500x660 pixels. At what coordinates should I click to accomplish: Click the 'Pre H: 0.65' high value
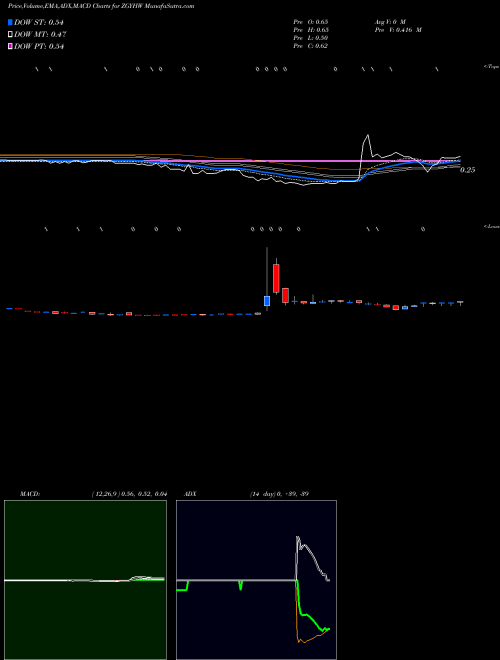pyautogui.click(x=311, y=30)
